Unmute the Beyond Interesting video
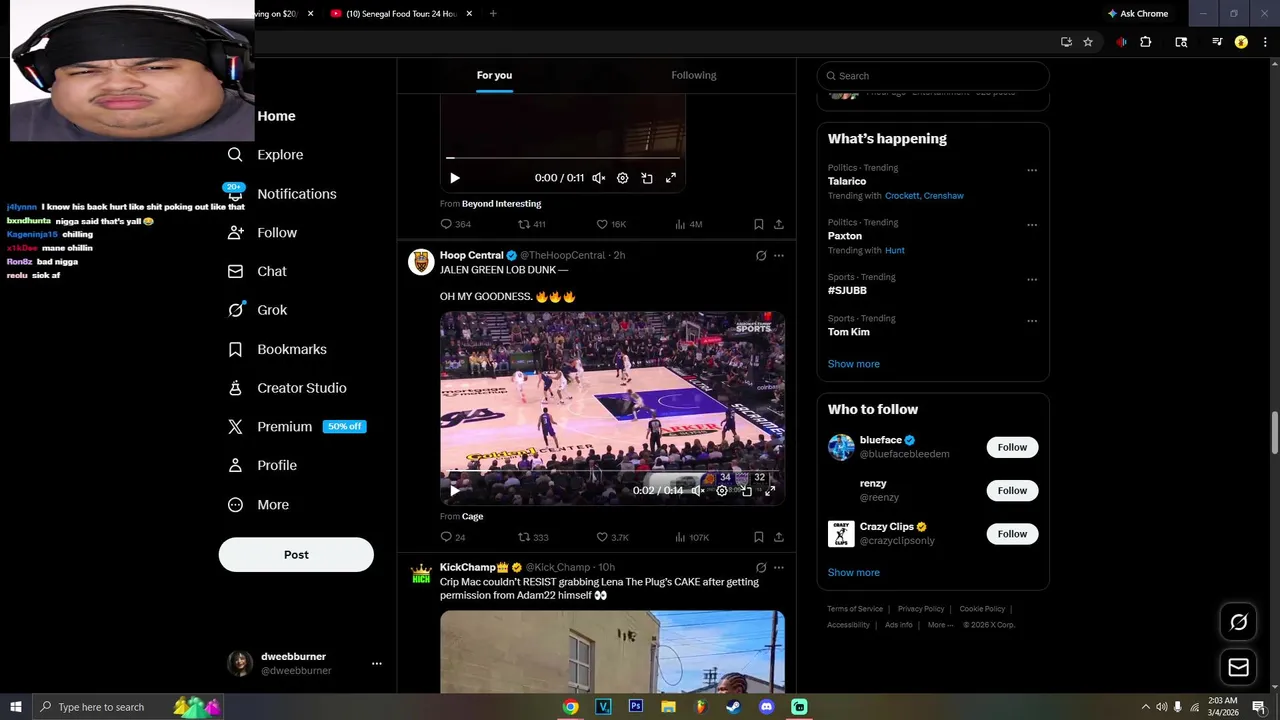Image resolution: width=1280 pixels, height=720 pixels. 598,178
